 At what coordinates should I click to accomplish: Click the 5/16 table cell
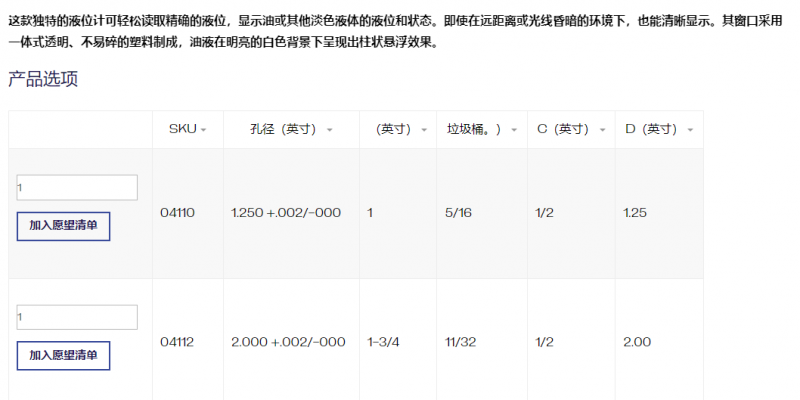(x=460, y=212)
